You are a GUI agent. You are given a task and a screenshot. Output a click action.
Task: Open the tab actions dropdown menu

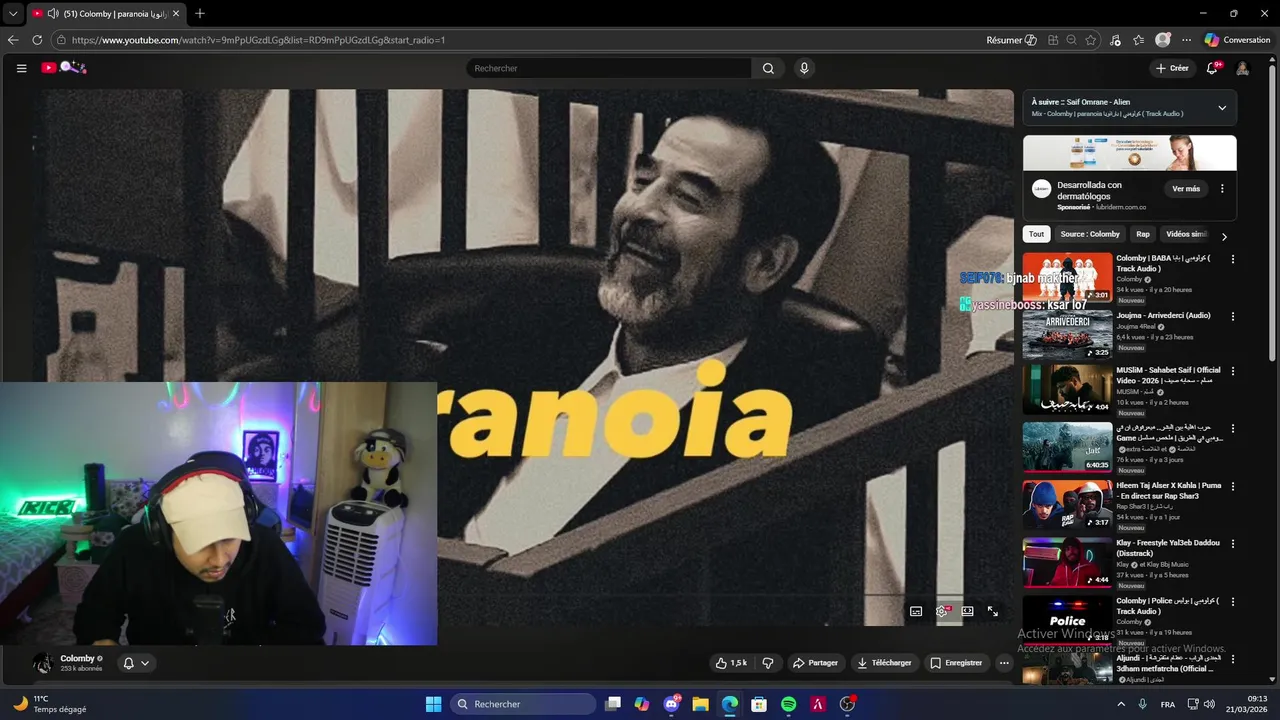click(13, 14)
